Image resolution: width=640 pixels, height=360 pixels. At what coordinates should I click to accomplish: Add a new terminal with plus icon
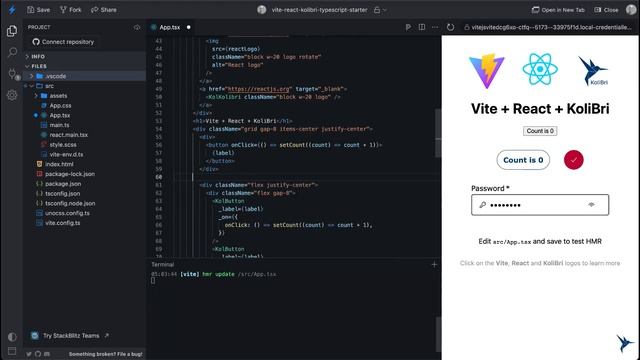(x=434, y=264)
